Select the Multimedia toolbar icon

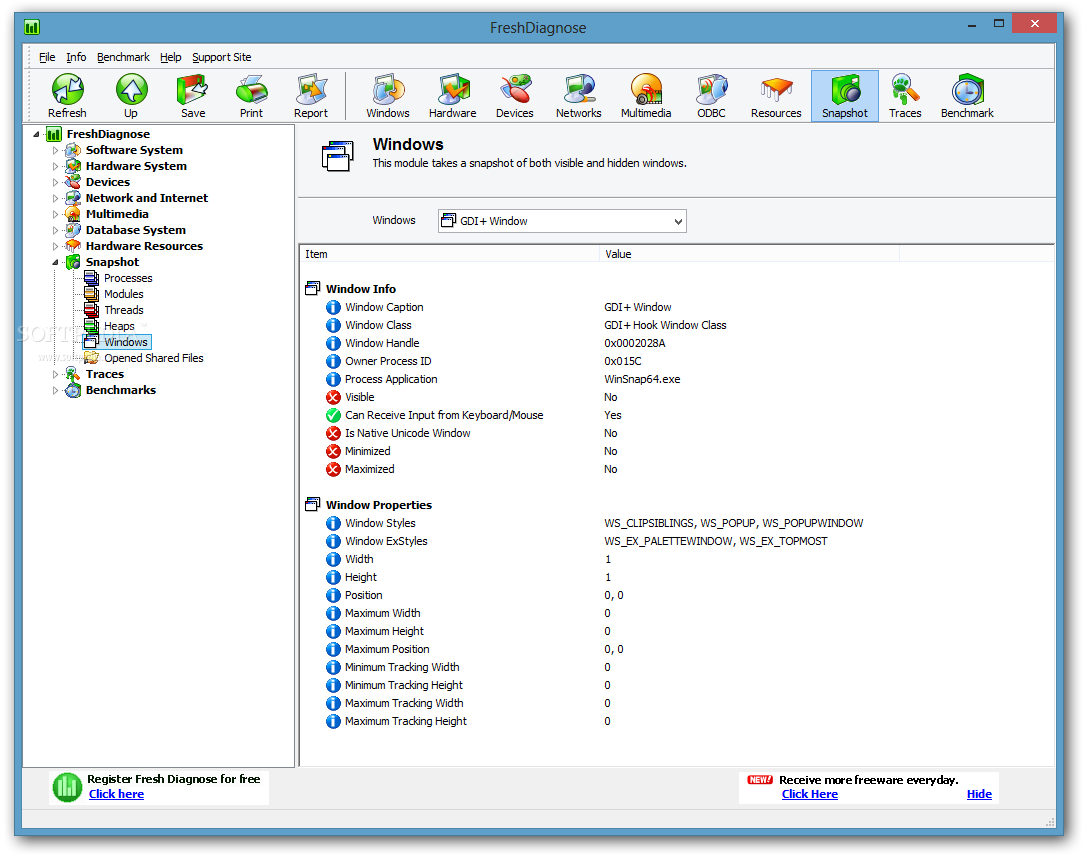coord(646,95)
